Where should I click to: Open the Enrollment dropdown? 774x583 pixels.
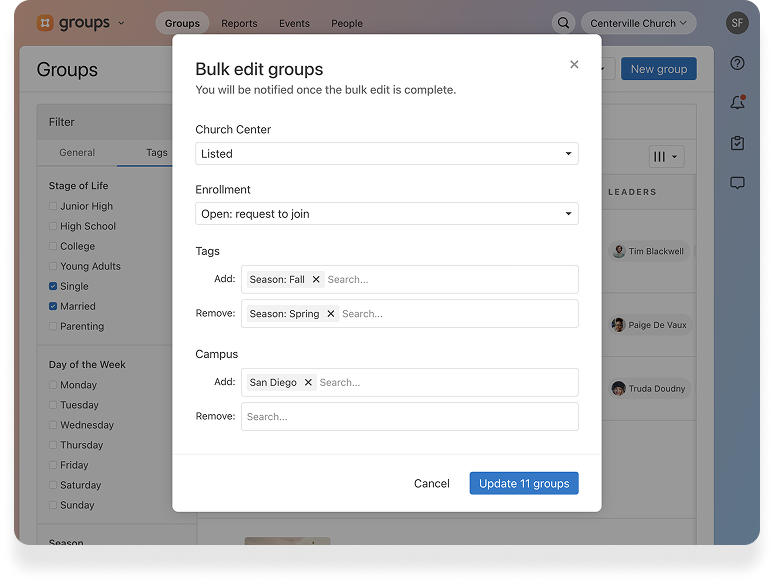(x=387, y=214)
